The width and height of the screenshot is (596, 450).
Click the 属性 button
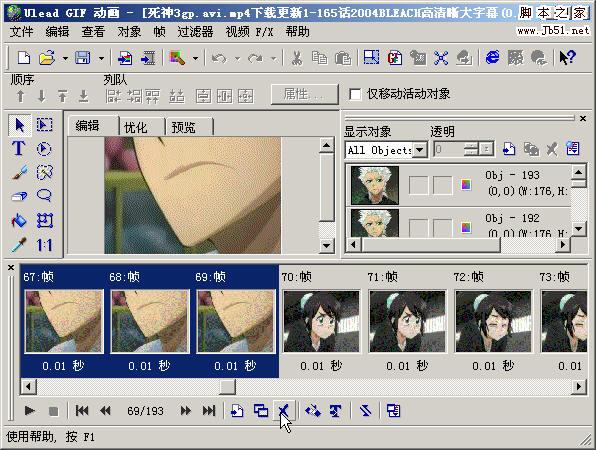tap(304, 94)
